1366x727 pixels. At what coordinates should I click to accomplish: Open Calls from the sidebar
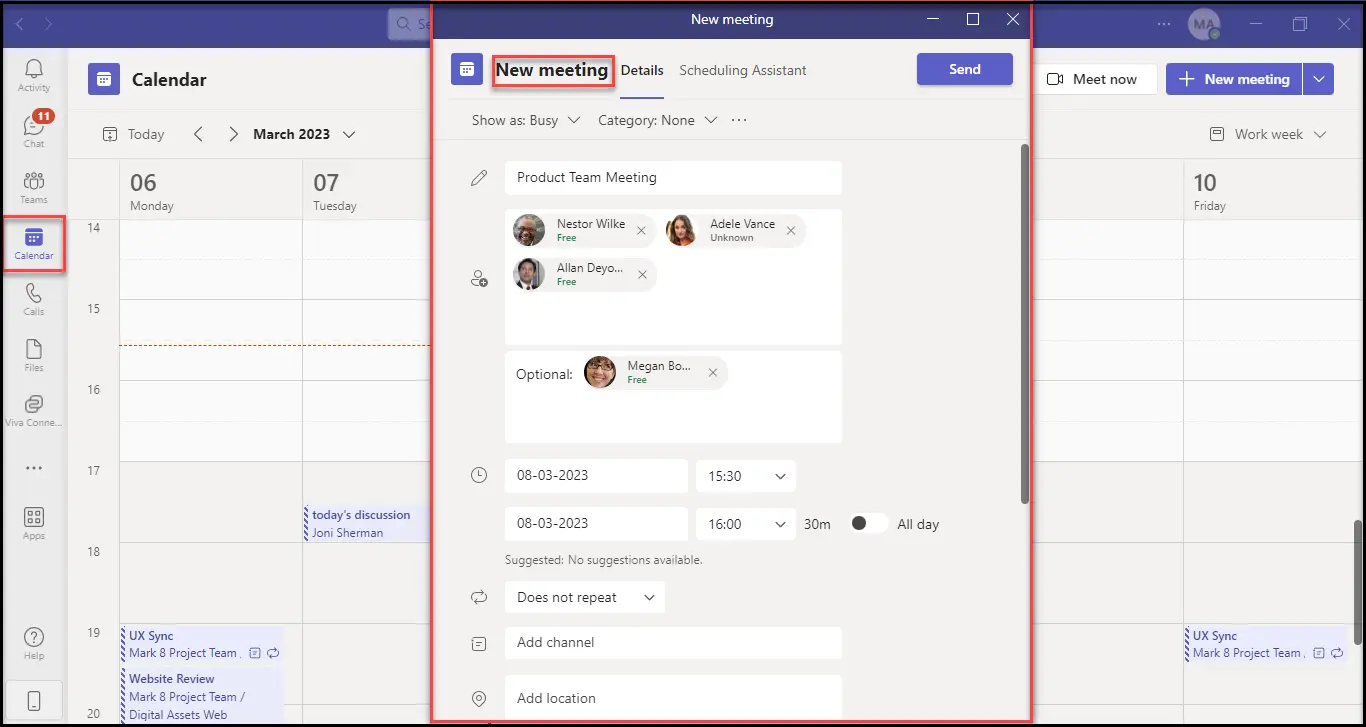(34, 299)
